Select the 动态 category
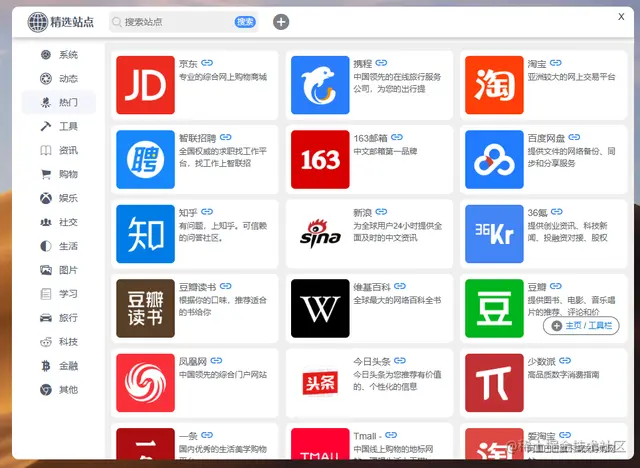The width and height of the screenshot is (640, 468). click(x=59, y=78)
